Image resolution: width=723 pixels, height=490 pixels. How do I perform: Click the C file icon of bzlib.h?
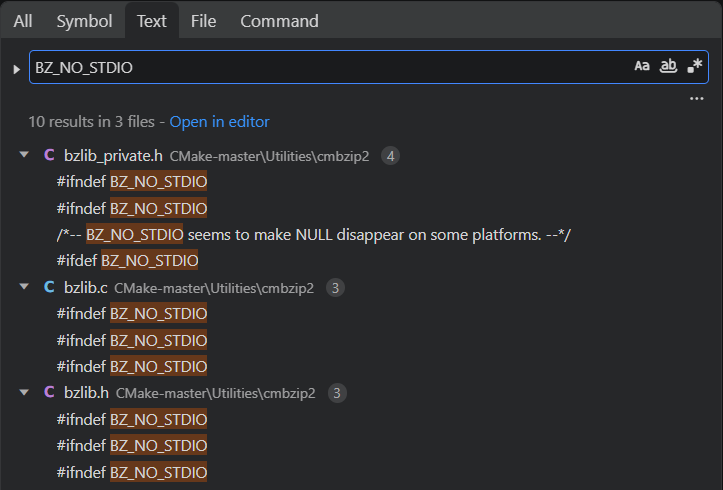[49, 392]
